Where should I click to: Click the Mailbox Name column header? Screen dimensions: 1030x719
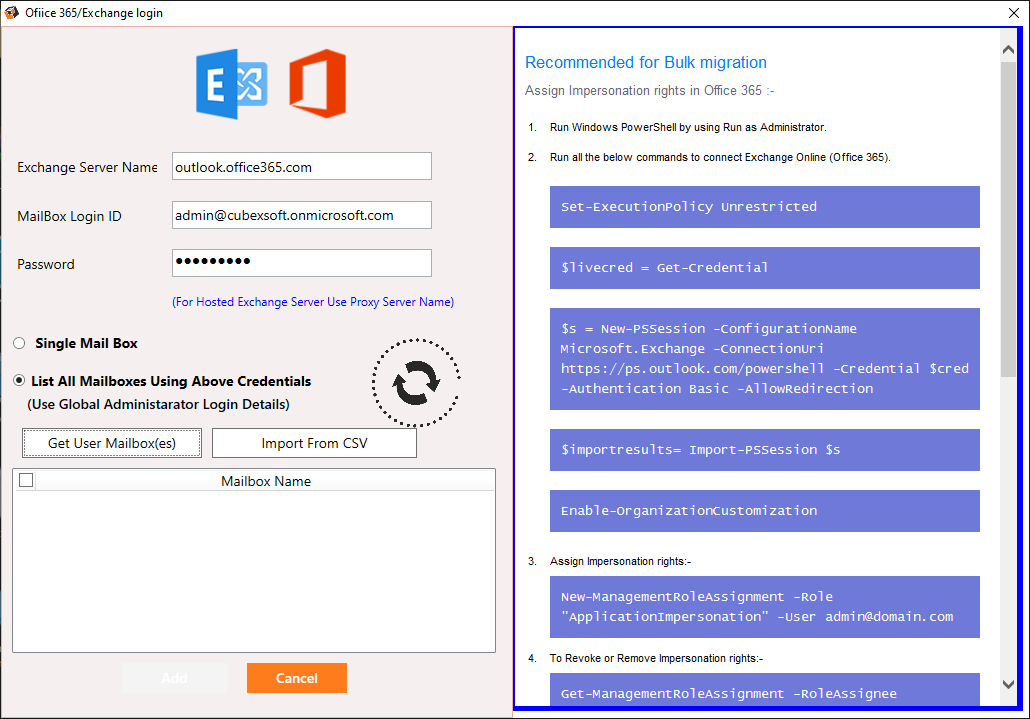(266, 481)
